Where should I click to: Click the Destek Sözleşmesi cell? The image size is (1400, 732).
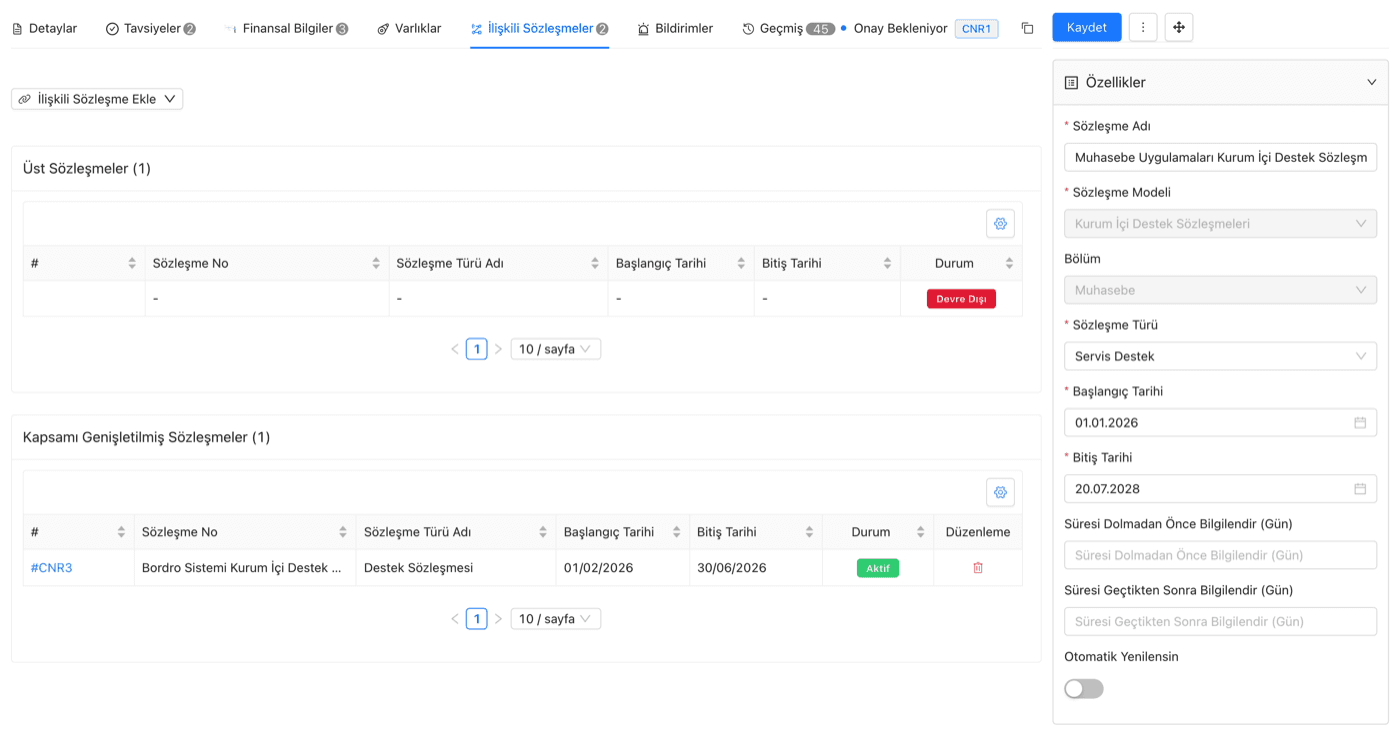456,568
